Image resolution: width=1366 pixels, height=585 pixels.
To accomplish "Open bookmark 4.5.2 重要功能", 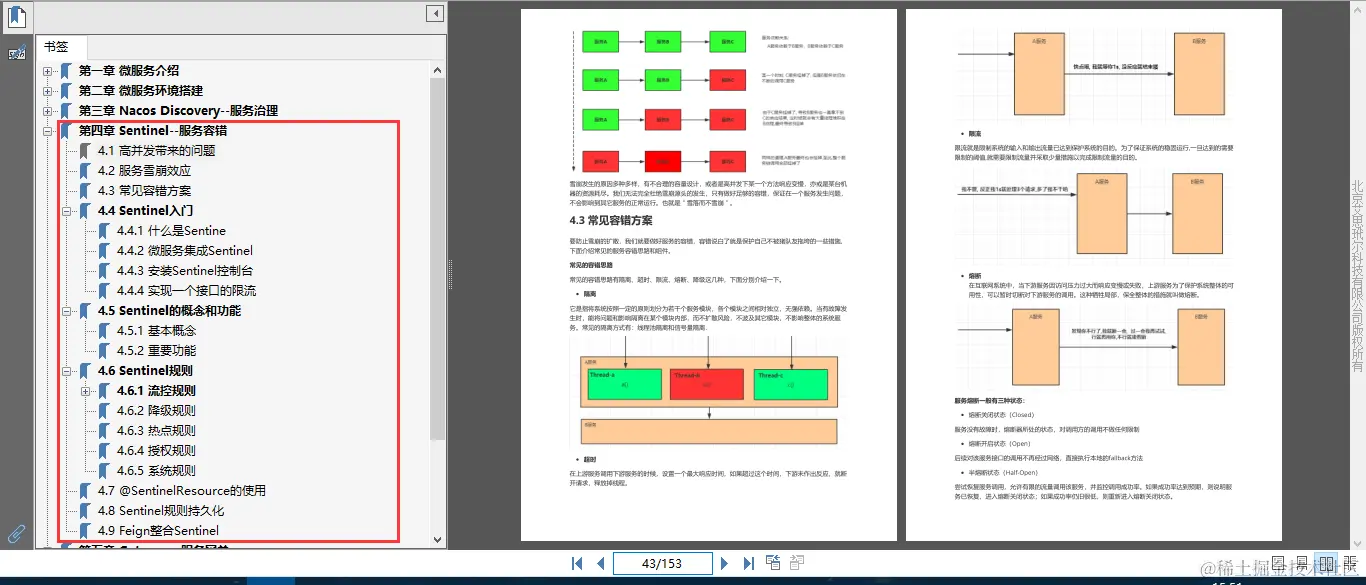I will pos(156,351).
